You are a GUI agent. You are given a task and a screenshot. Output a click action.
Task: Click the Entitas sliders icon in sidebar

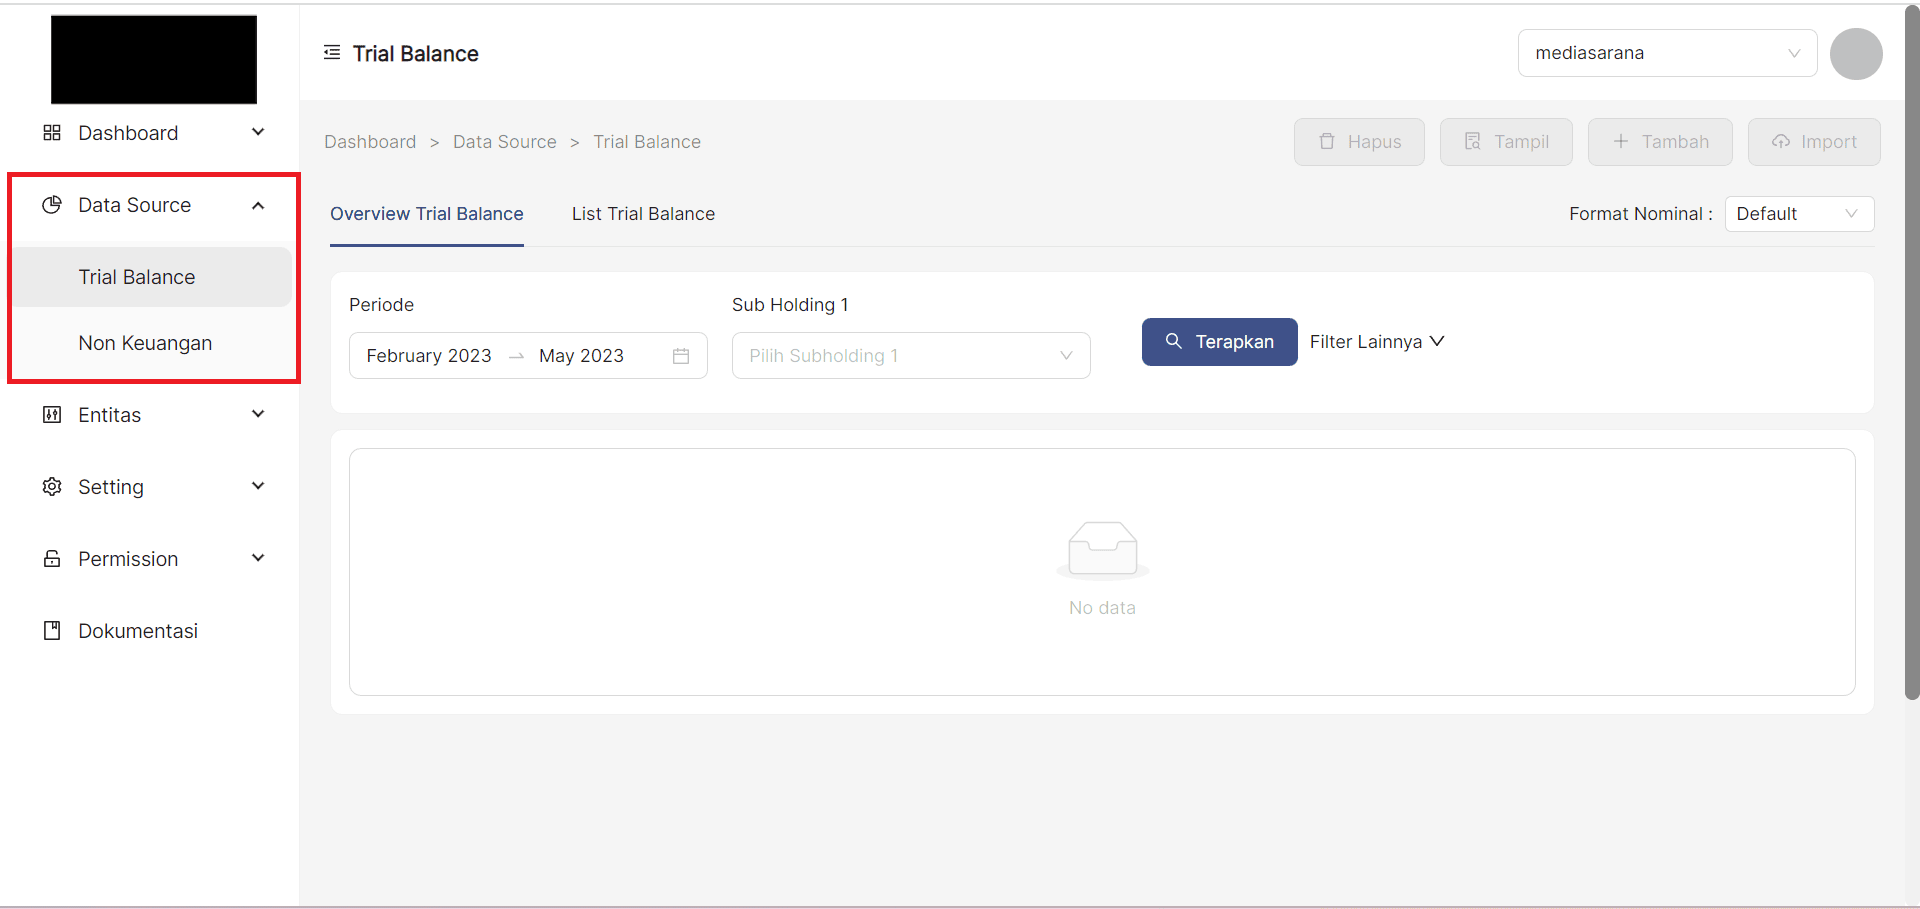point(52,415)
